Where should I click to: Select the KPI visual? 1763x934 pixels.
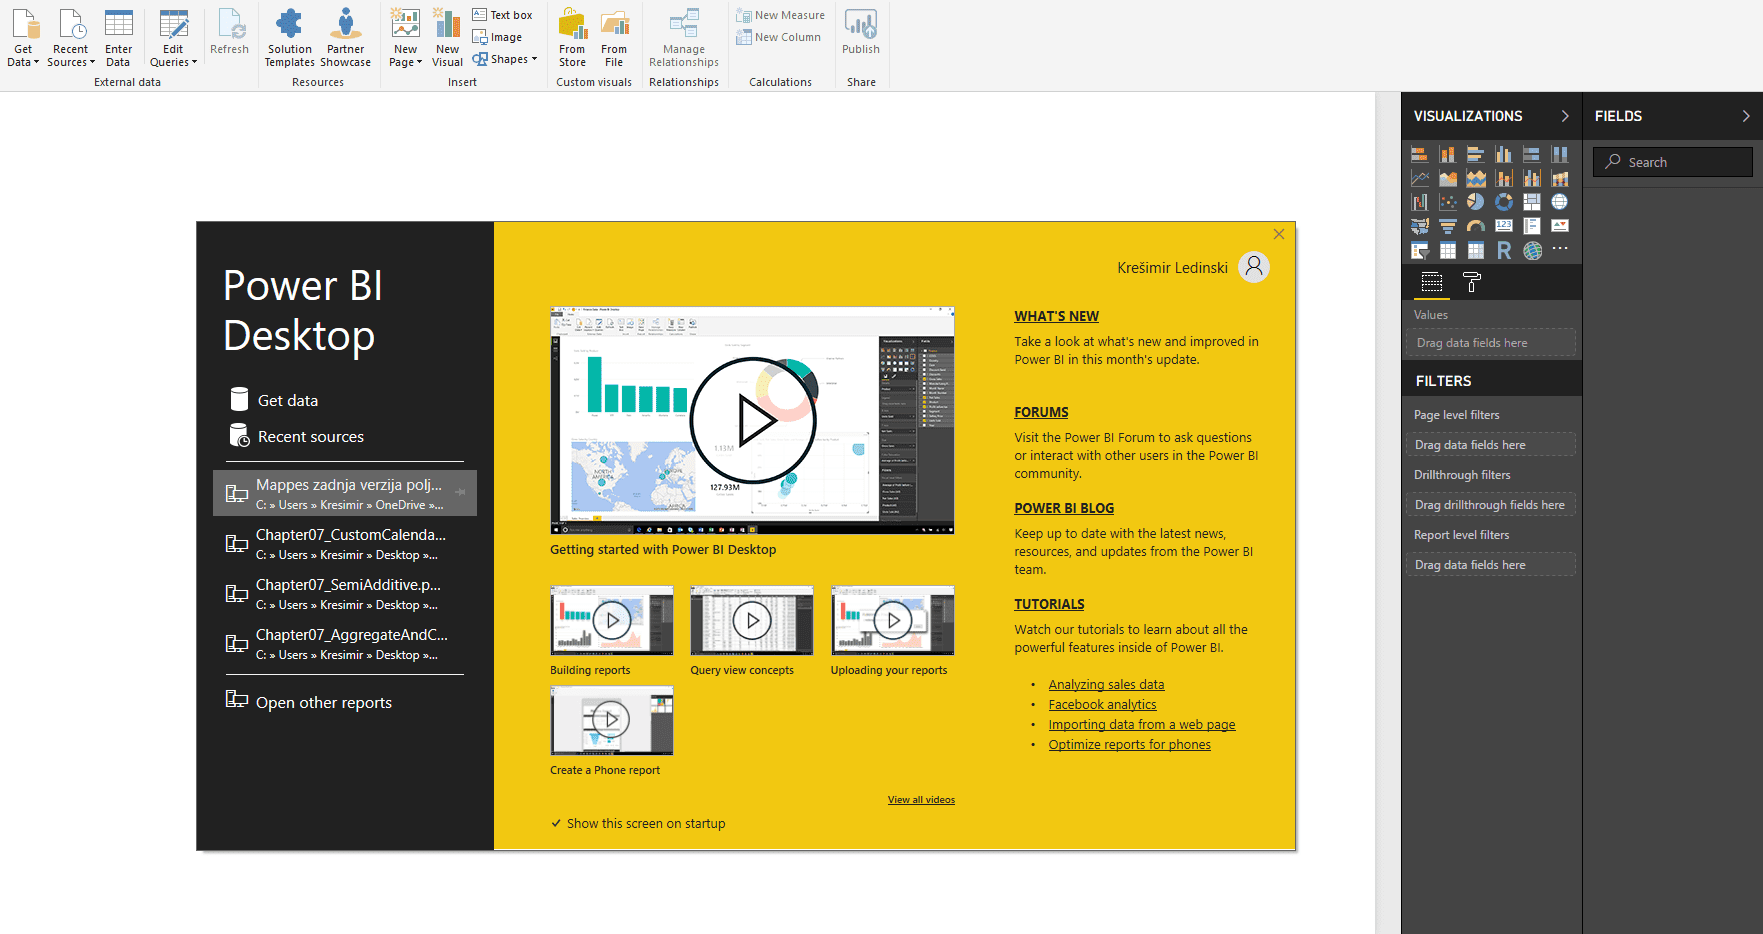(1559, 226)
